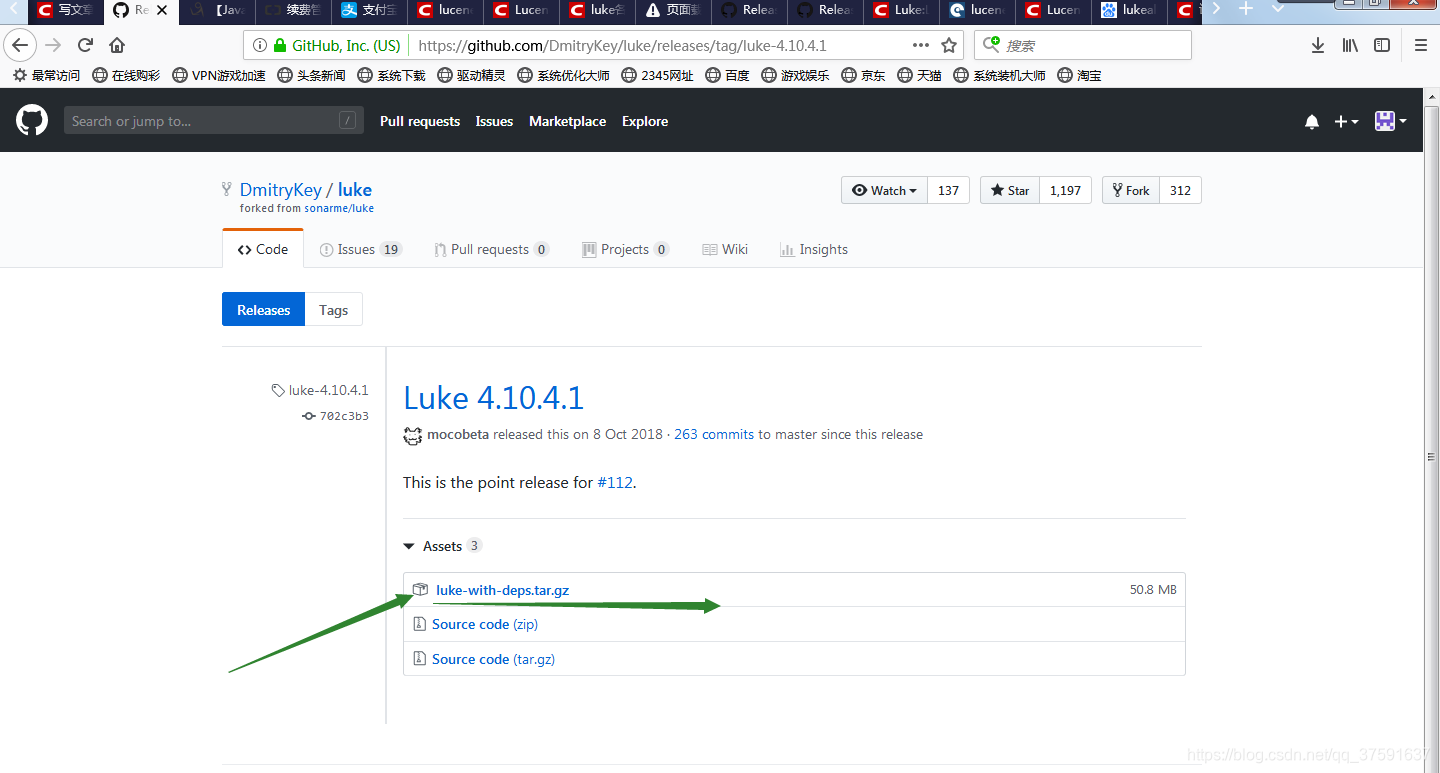1440x773 pixels.
Task: Star the luke repository
Action: point(1009,189)
